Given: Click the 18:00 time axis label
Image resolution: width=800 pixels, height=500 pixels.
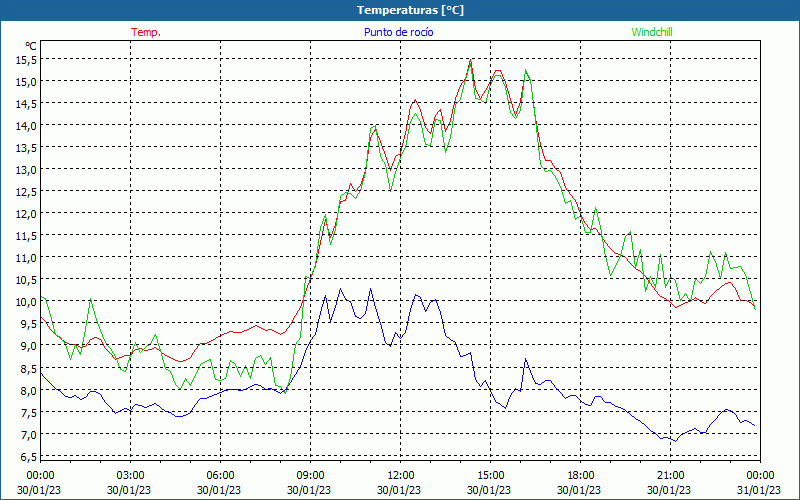Looking at the screenshot, I should 581,476.
